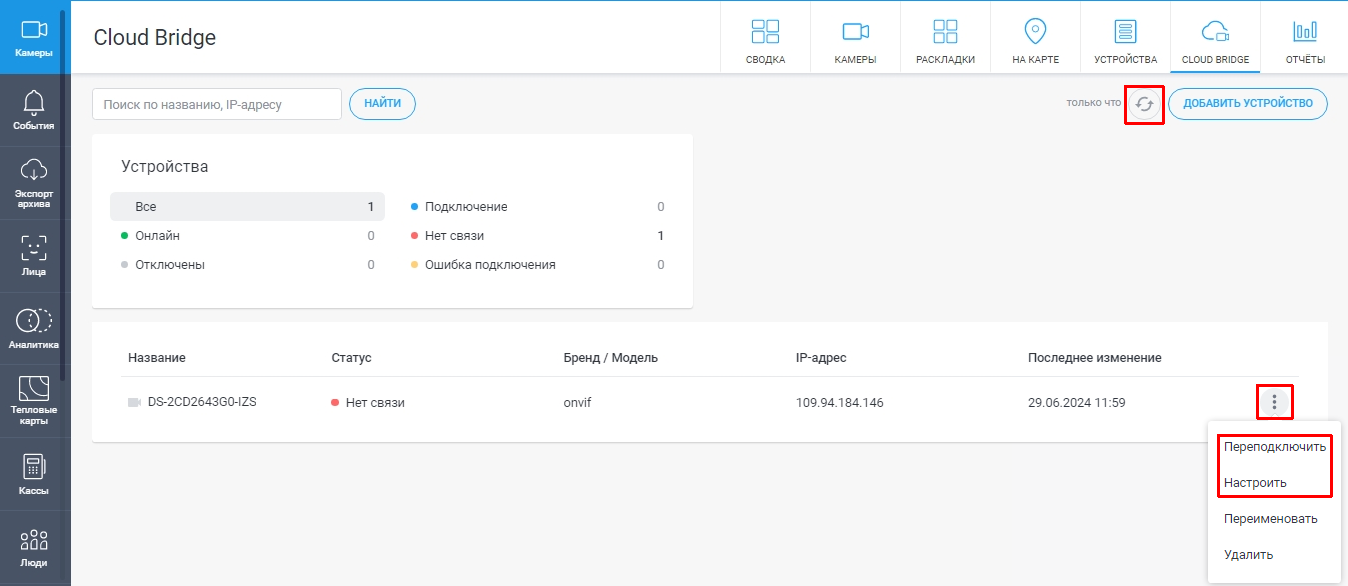Filter devices by Онлайн status
1348x586 pixels.
(x=247, y=236)
